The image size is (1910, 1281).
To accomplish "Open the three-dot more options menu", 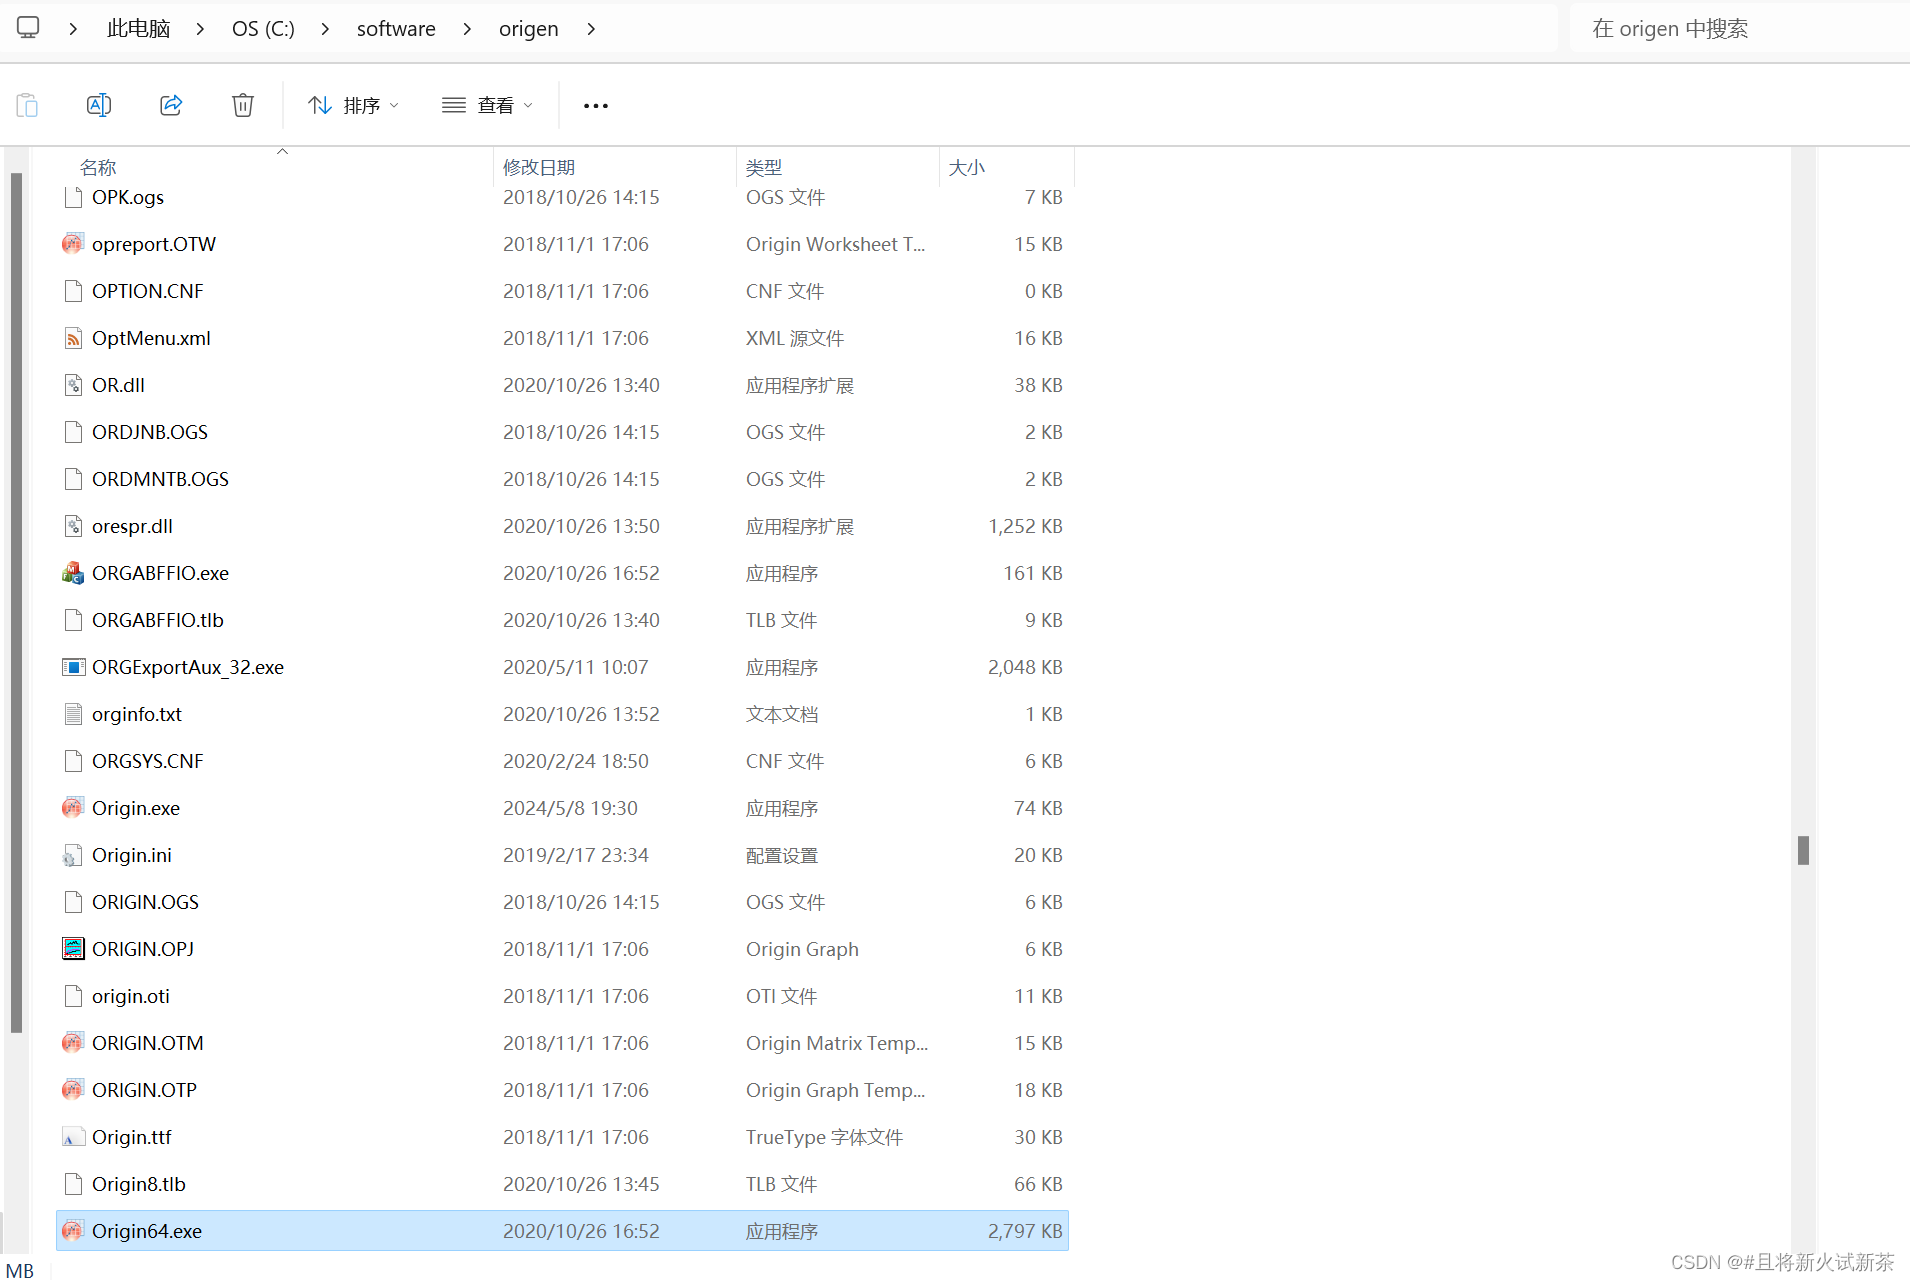I will pyautogui.click(x=596, y=105).
